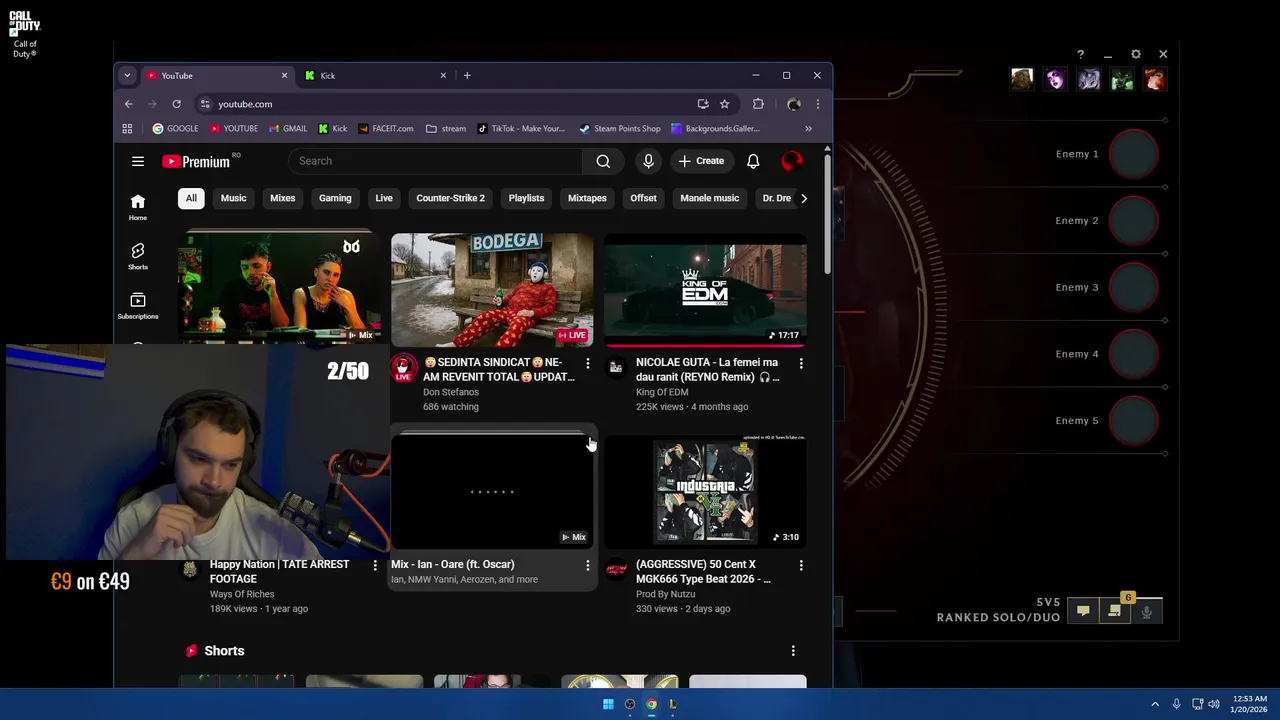Open Shorts from the YouTube sidebar
This screenshot has width=1280, height=720.
tap(138, 256)
